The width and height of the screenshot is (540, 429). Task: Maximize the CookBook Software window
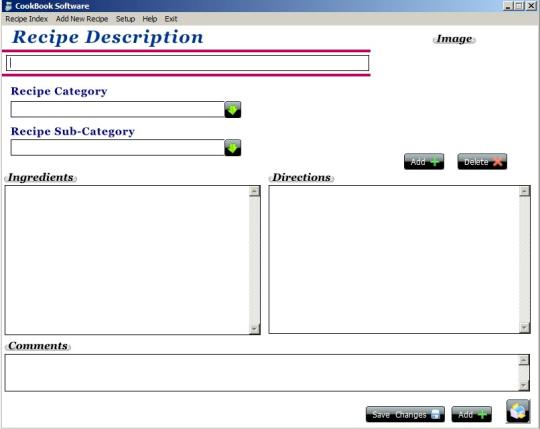[x=519, y=6]
